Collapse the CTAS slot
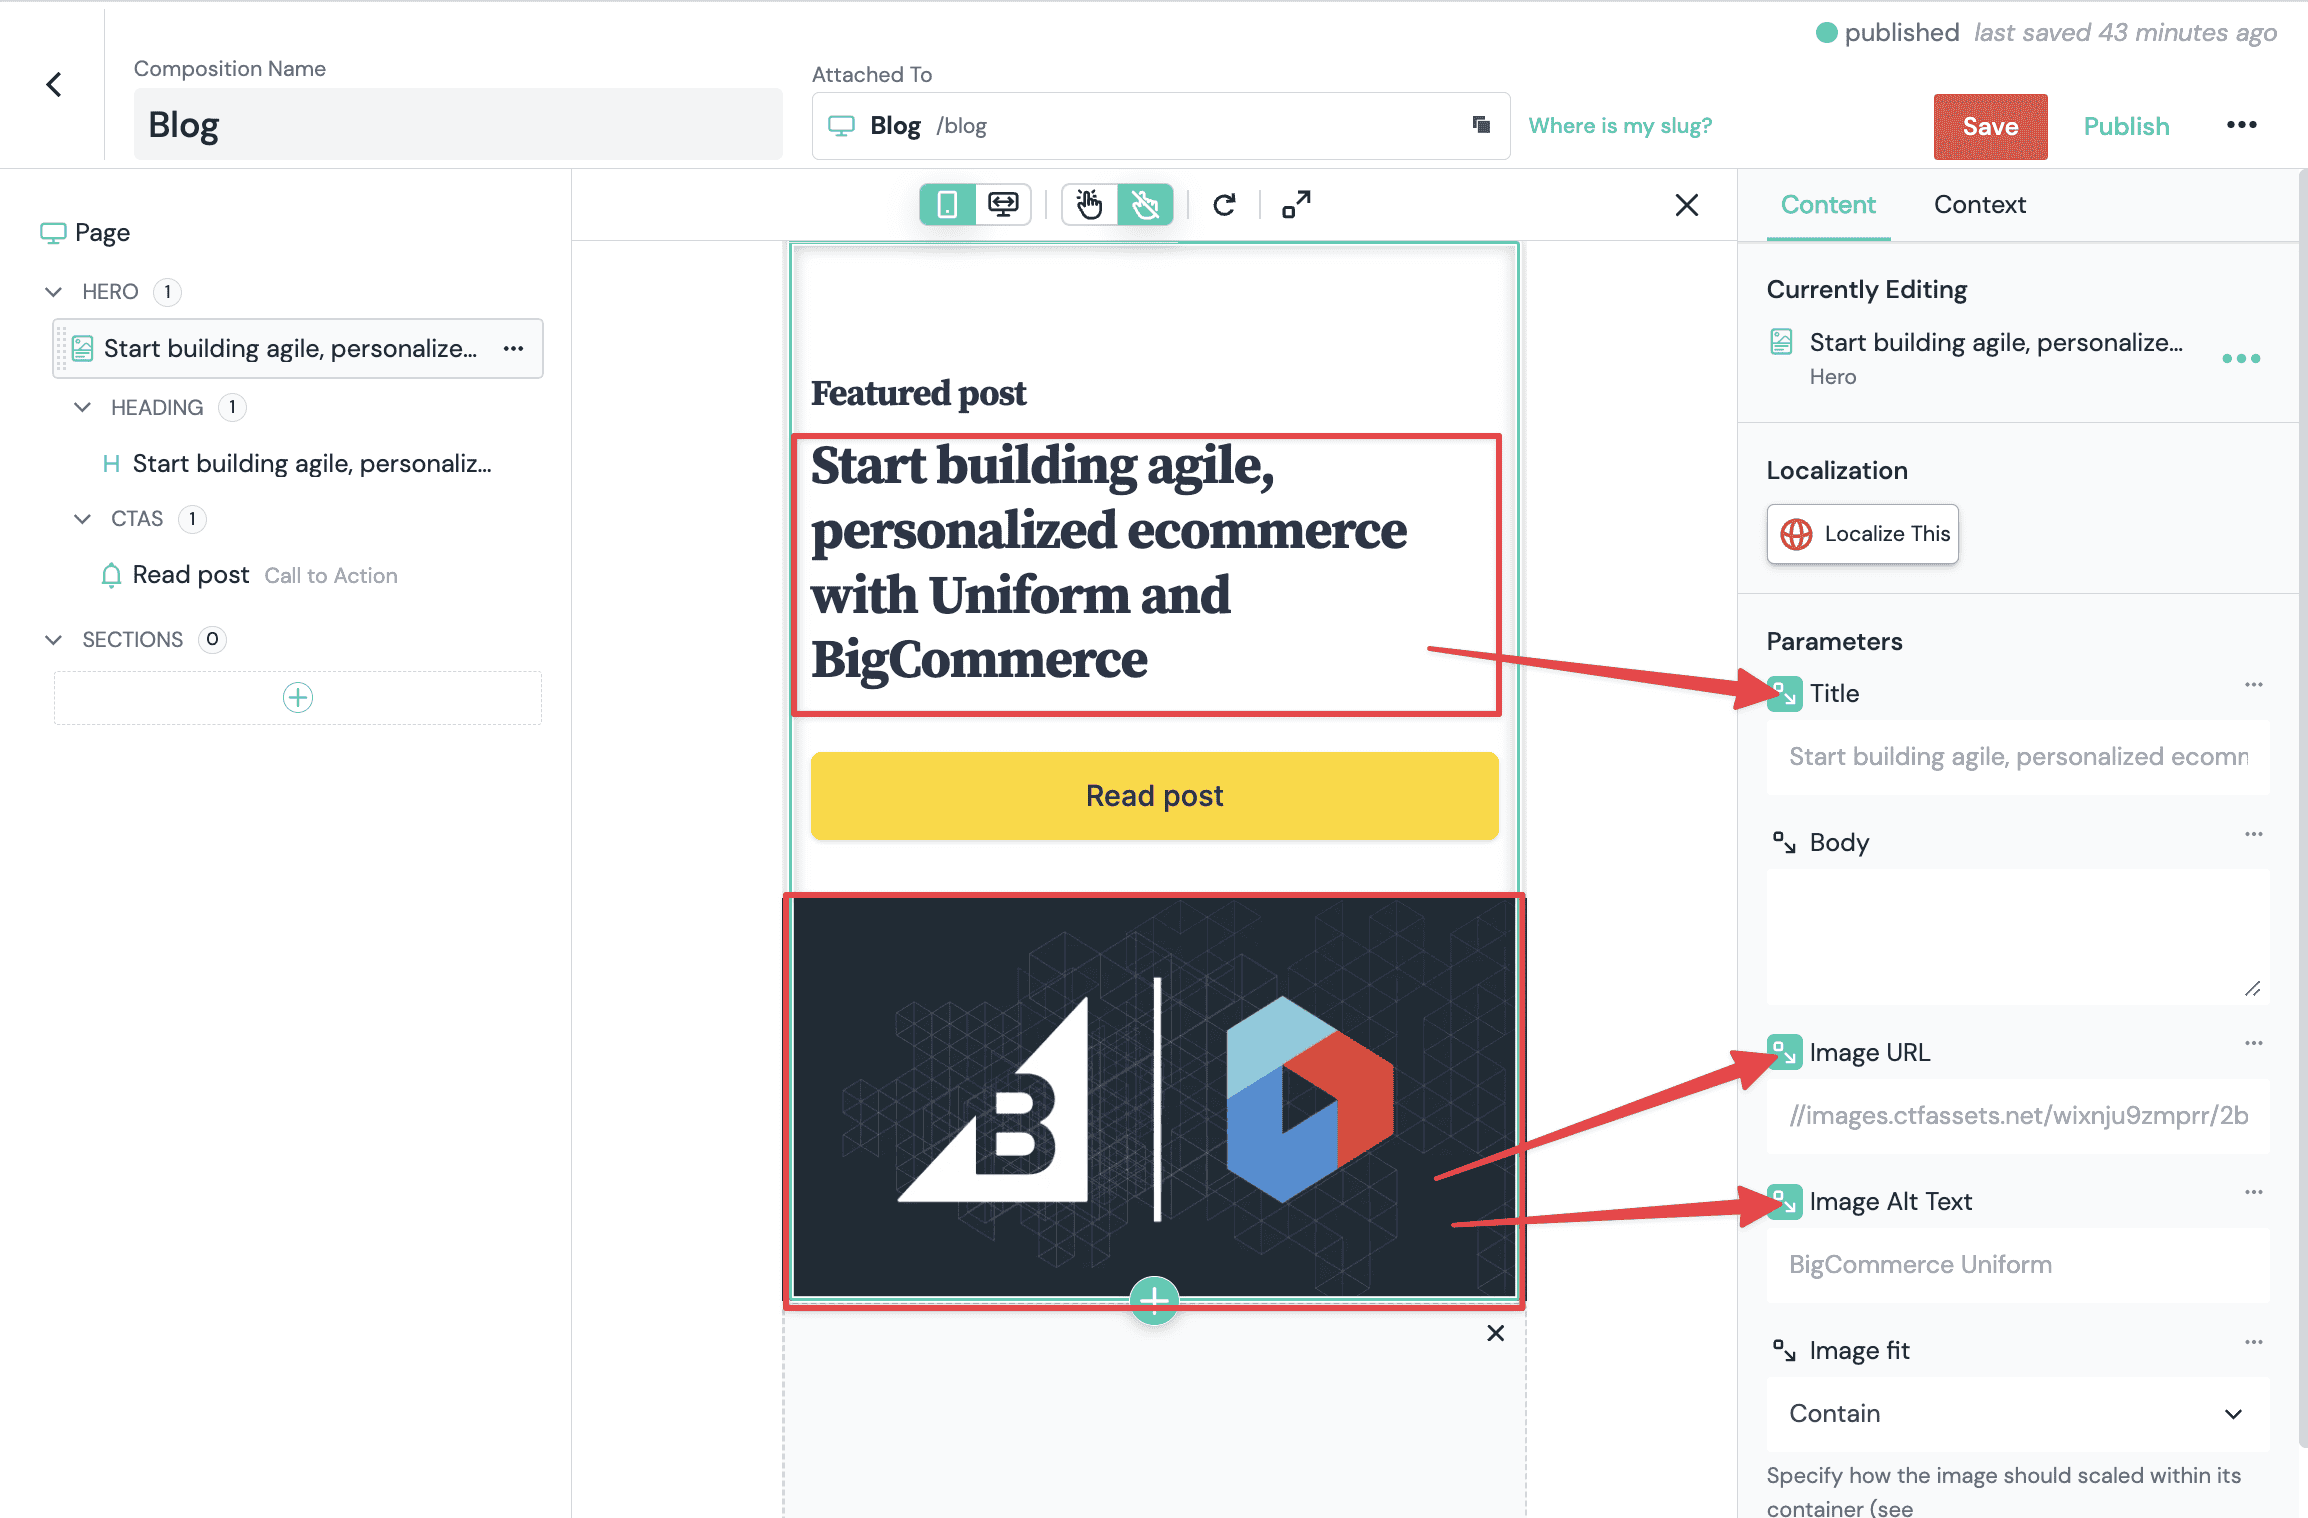The width and height of the screenshot is (2308, 1518). pos(83,519)
